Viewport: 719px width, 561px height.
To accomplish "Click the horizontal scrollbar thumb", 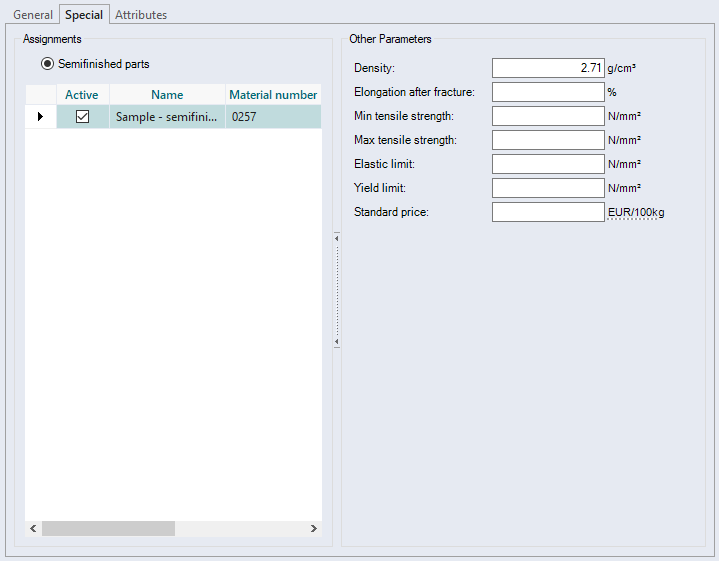I will coord(108,528).
